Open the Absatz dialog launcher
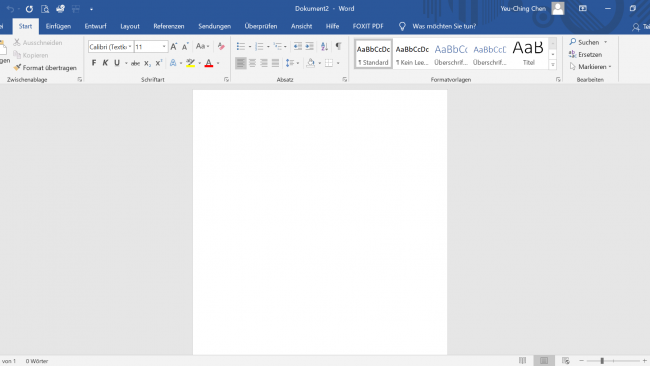The height and width of the screenshot is (366, 650). [x=344, y=80]
